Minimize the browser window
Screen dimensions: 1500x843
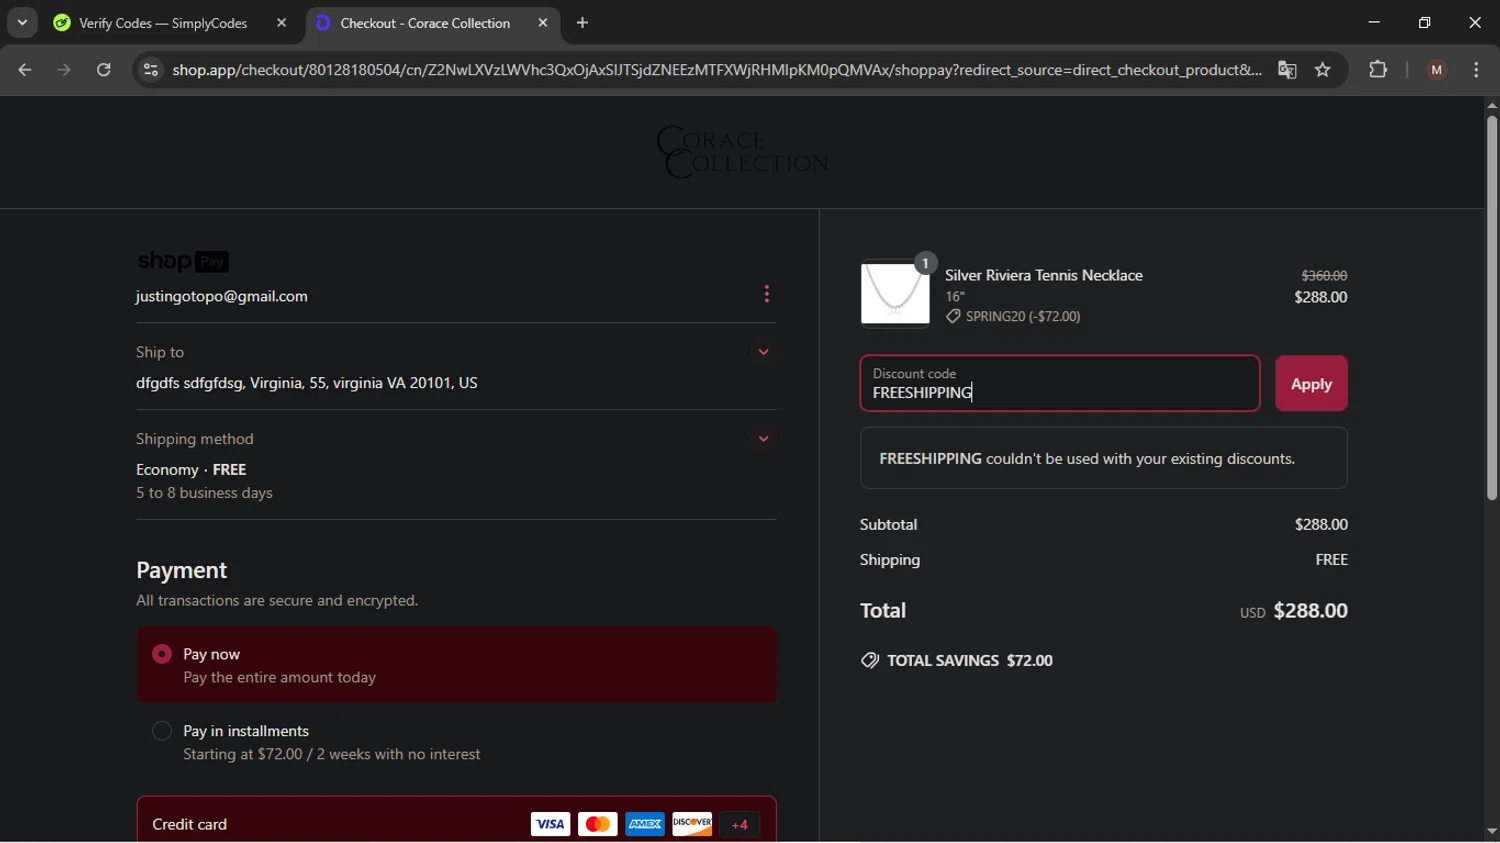[x=1374, y=22]
